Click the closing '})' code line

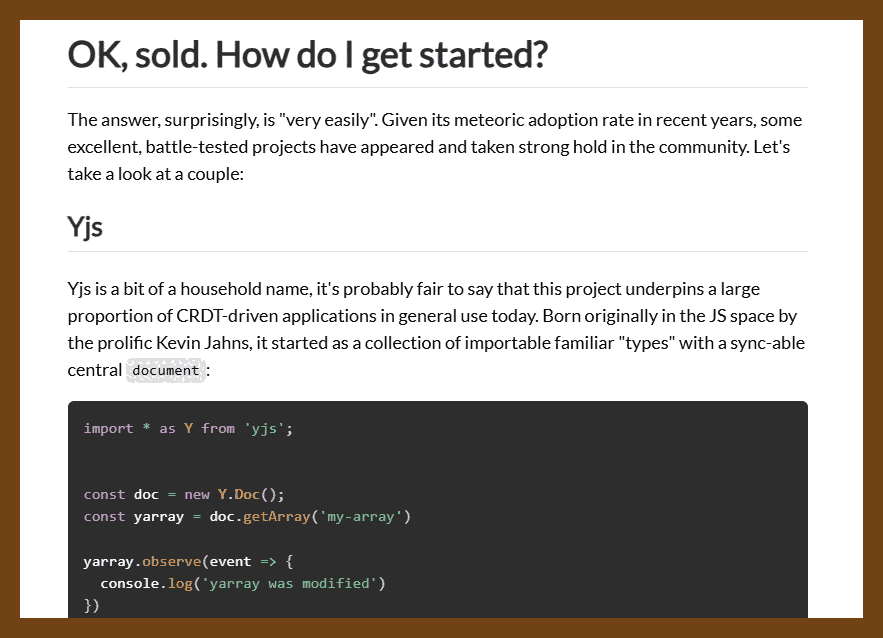[x=91, y=605]
